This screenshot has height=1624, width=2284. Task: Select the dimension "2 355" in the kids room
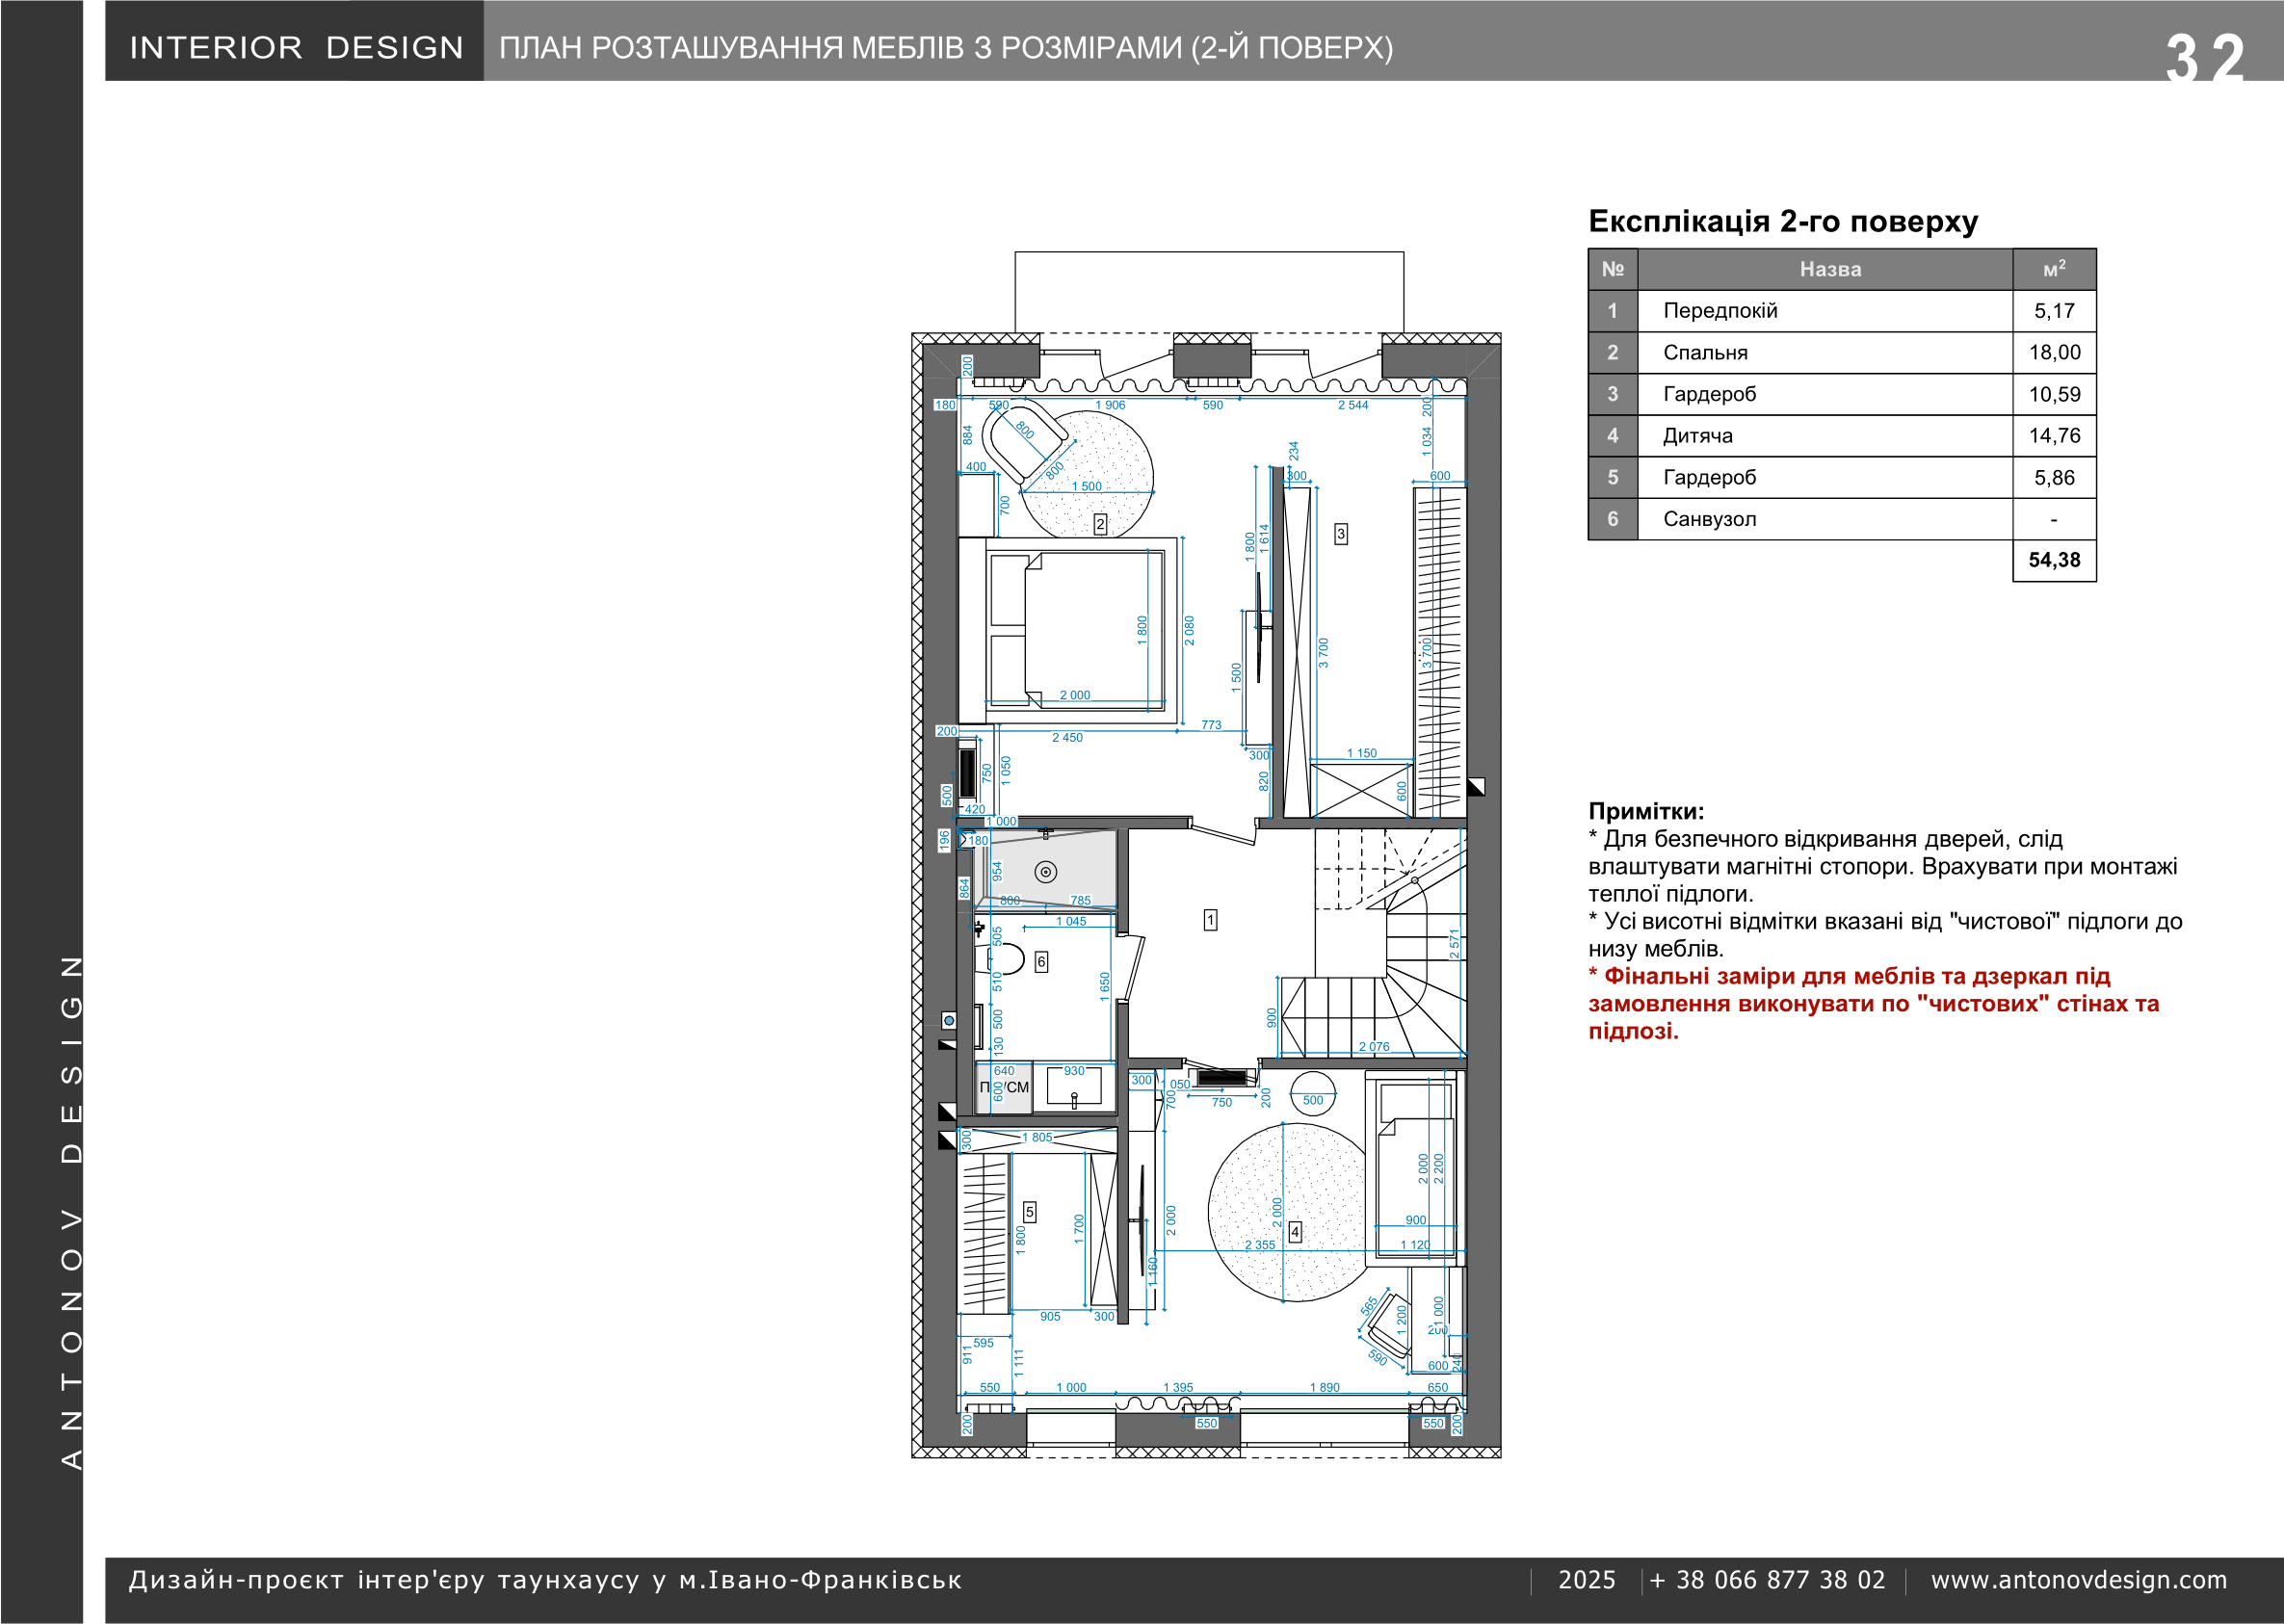(1260, 1245)
